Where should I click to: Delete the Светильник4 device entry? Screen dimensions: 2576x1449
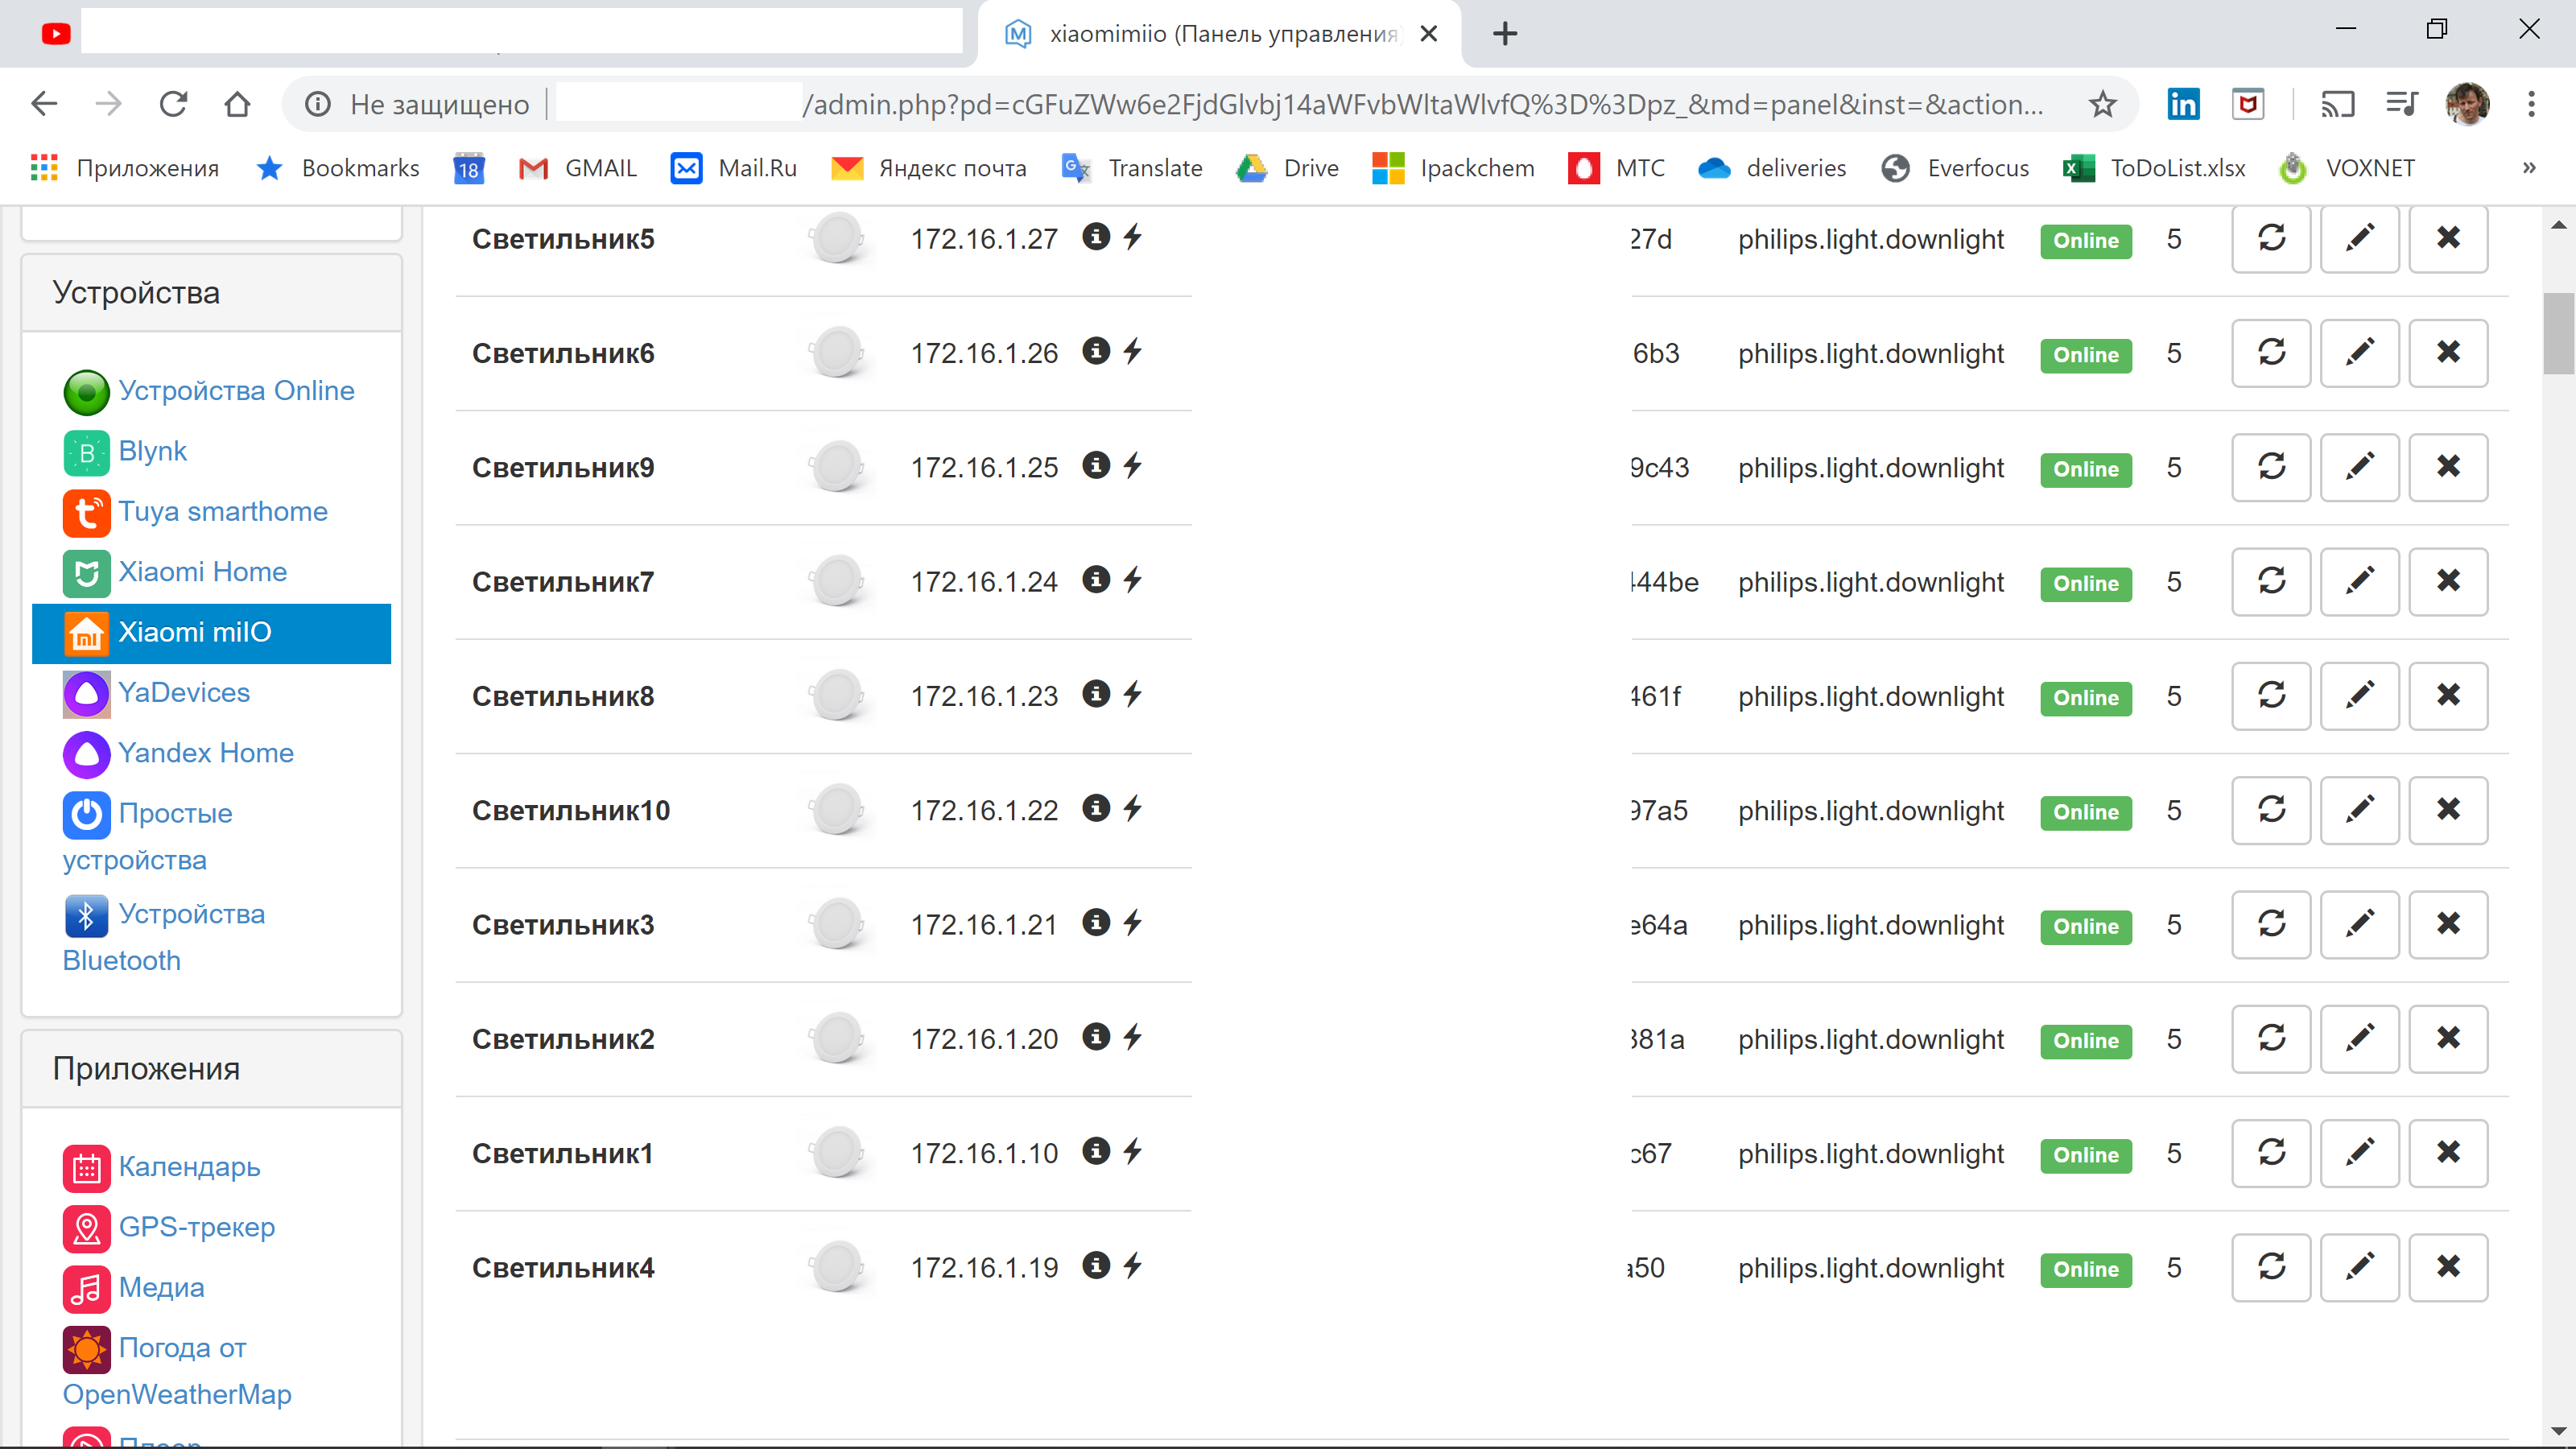tap(2448, 1267)
